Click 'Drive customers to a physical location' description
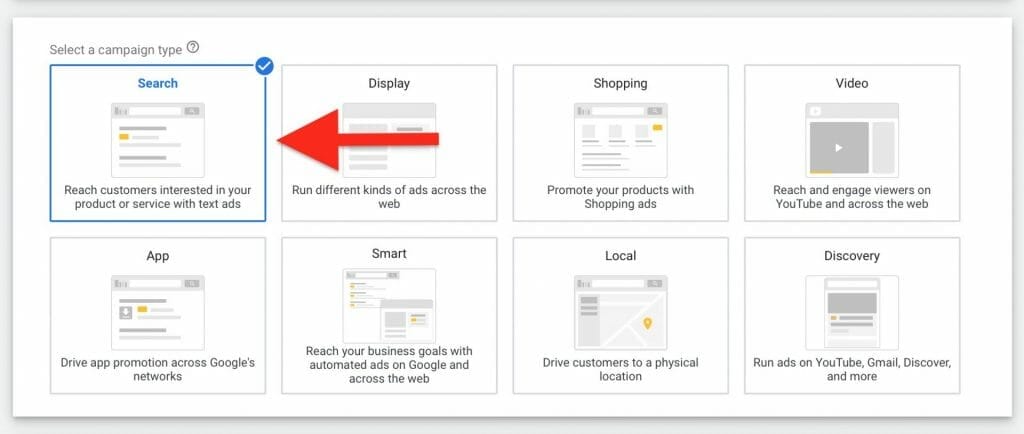The height and width of the screenshot is (434, 1024). pyautogui.click(x=620, y=369)
